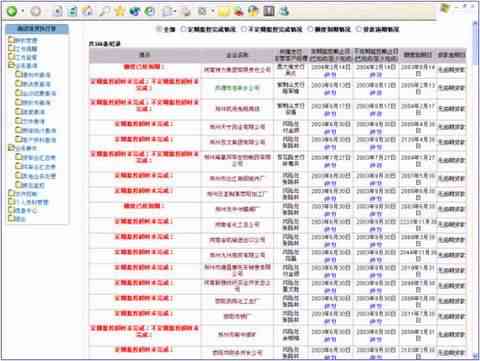Open Favorites with the yellow star icon
480x361 pixels.
click(x=119, y=12)
